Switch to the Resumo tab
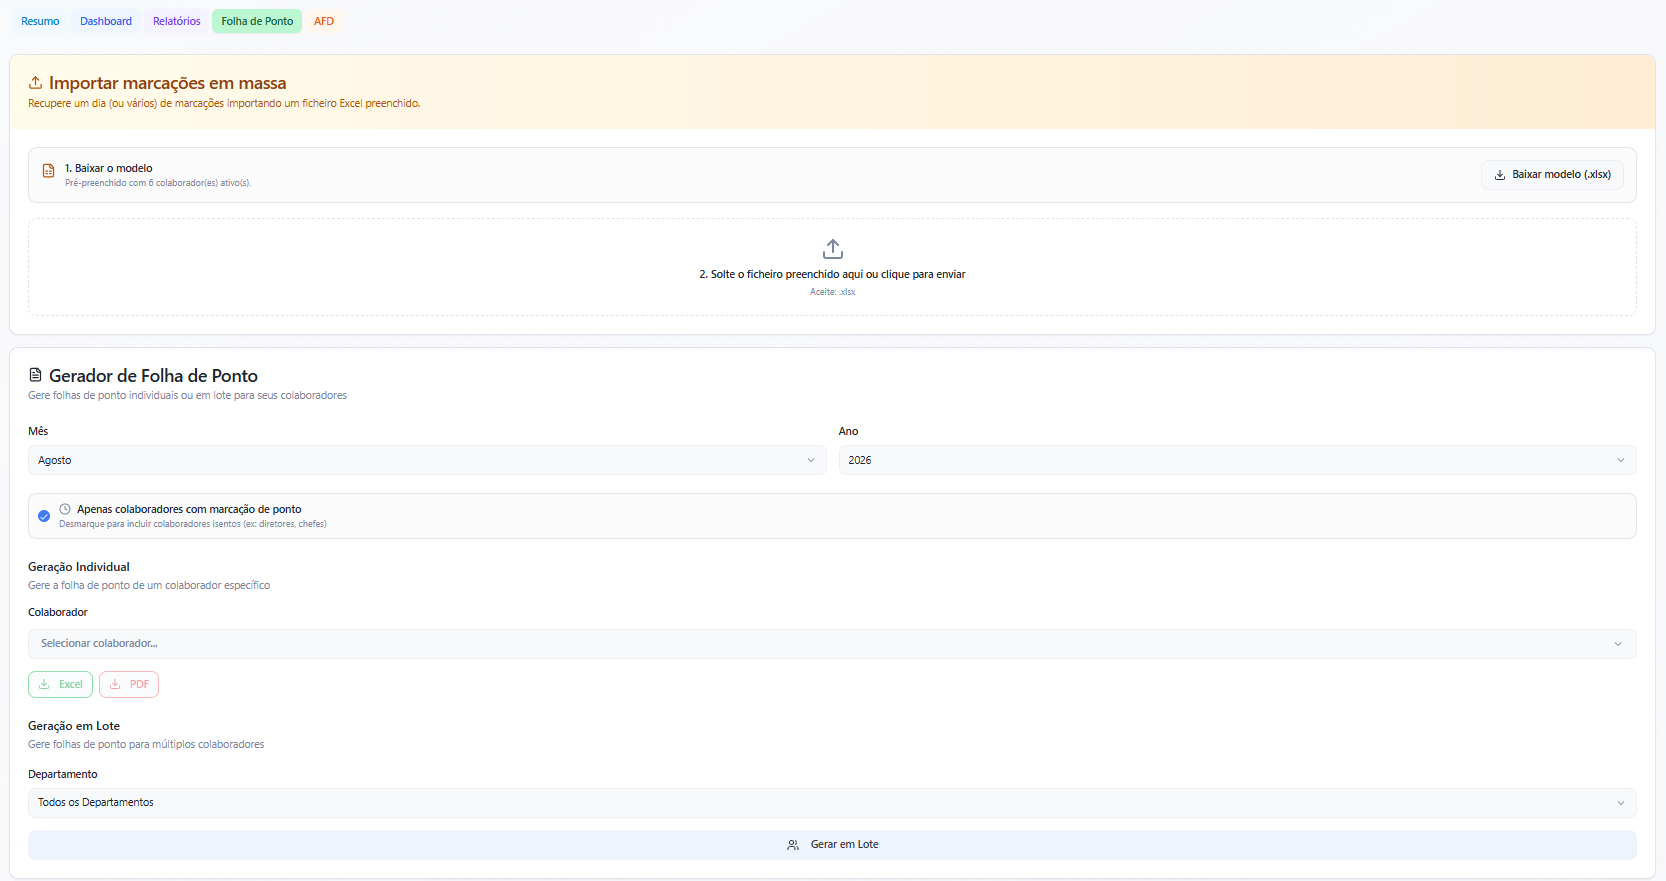Image resolution: width=1666 pixels, height=881 pixels. point(40,21)
